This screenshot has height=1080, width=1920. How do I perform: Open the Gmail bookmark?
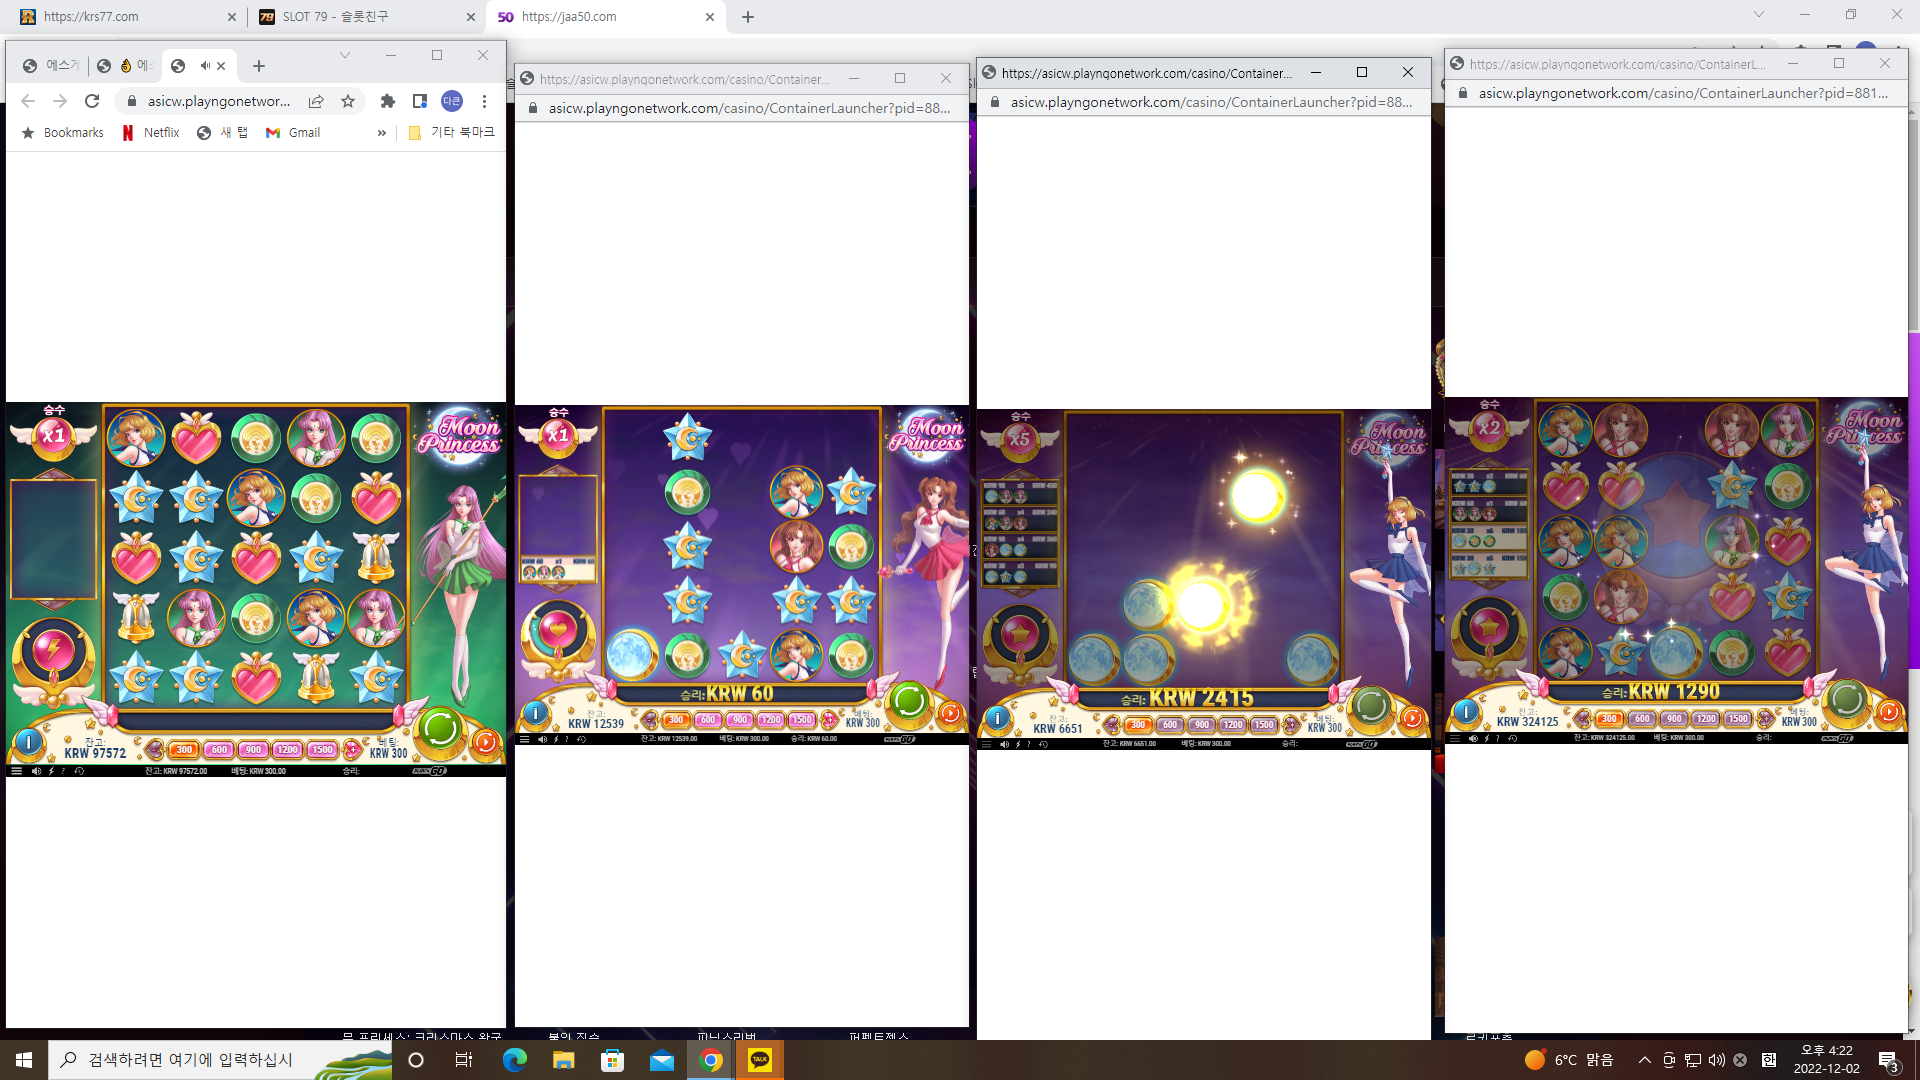coord(293,133)
